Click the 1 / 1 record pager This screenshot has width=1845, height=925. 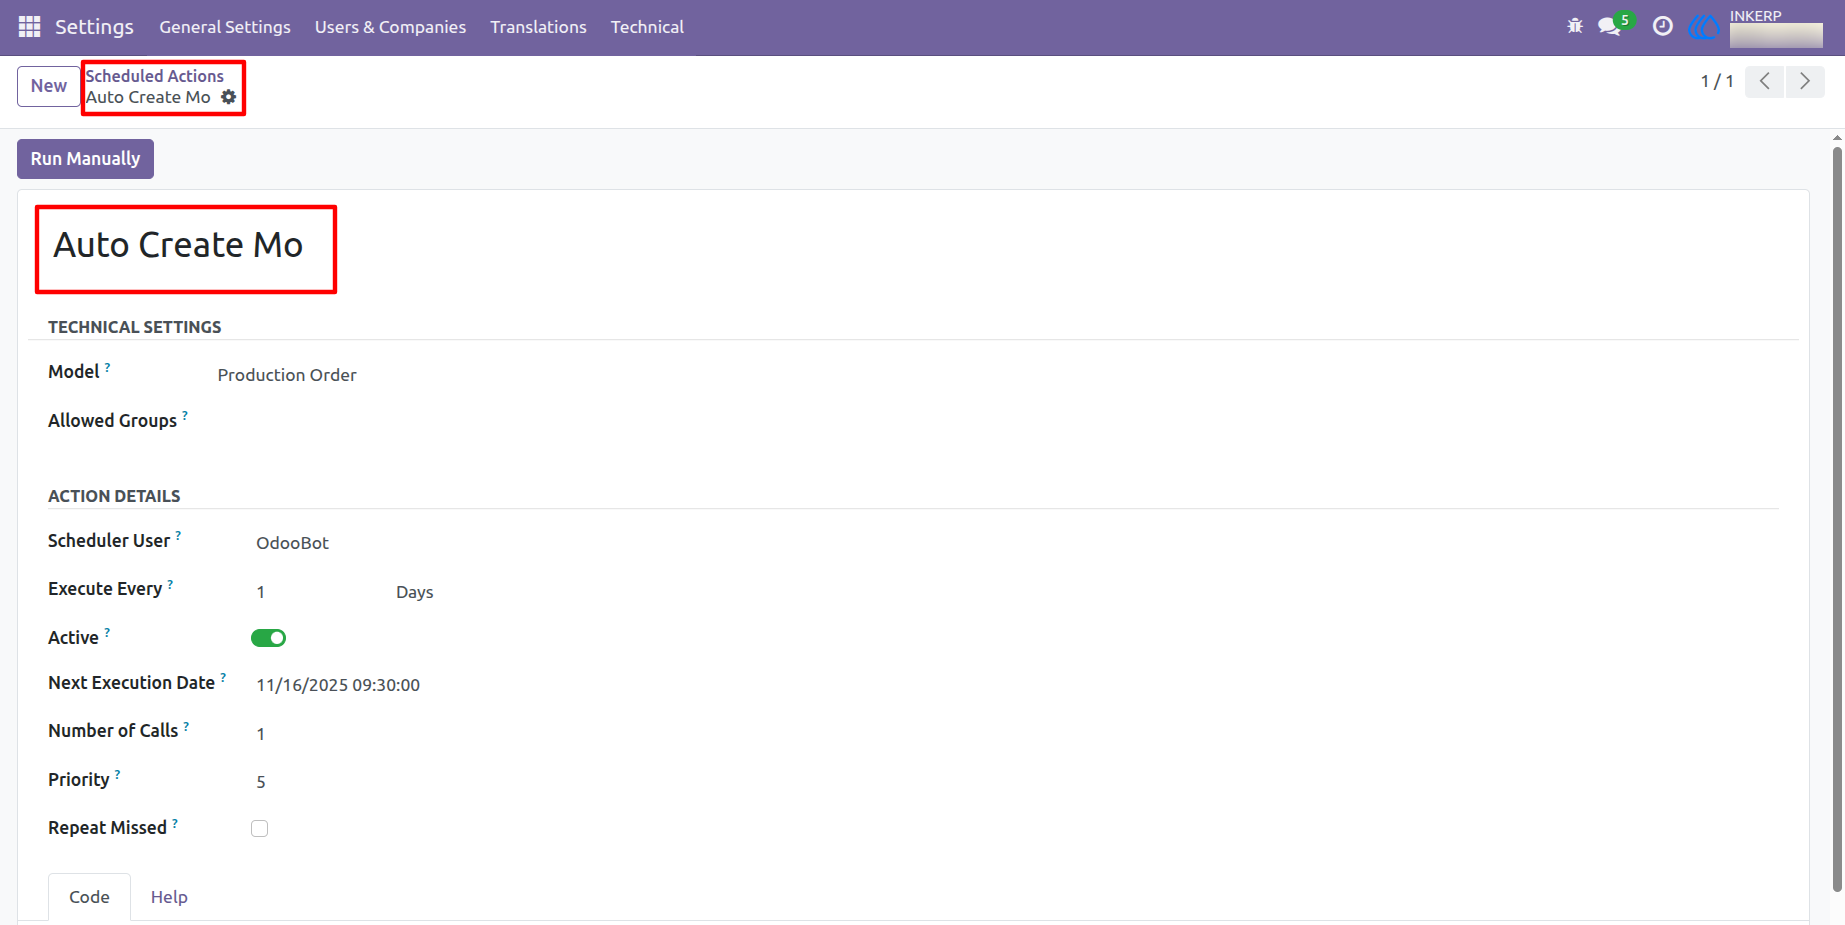pyautogui.click(x=1717, y=81)
